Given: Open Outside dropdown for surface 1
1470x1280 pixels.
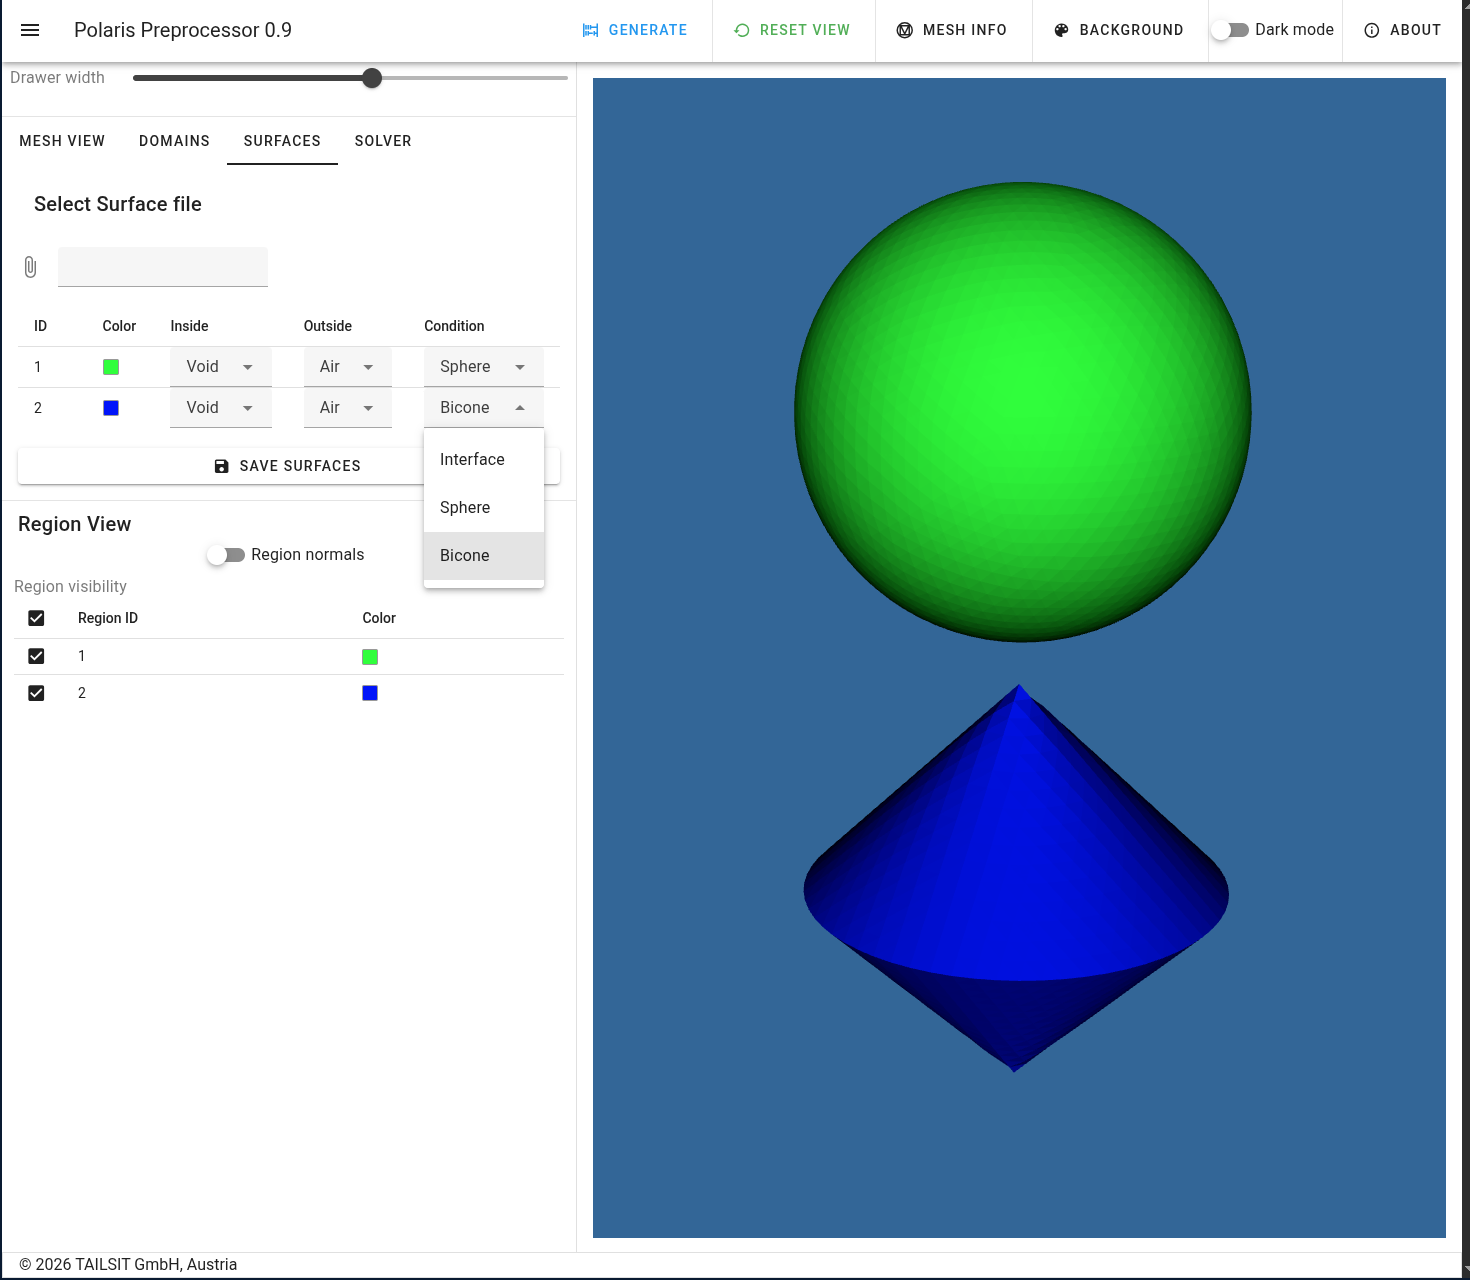Looking at the screenshot, I should click(x=348, y=367).
